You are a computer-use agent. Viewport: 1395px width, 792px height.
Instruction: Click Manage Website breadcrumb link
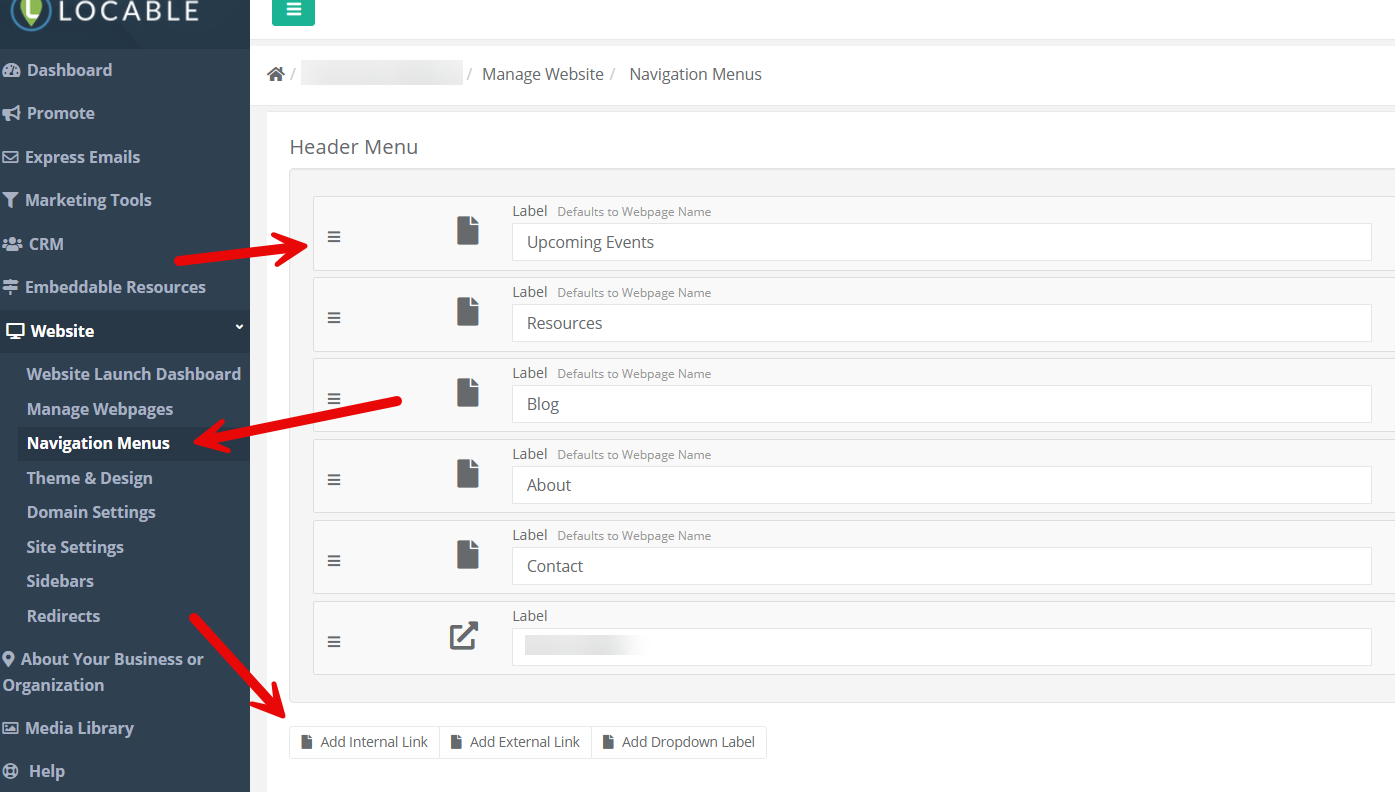[x=542, y=74]
